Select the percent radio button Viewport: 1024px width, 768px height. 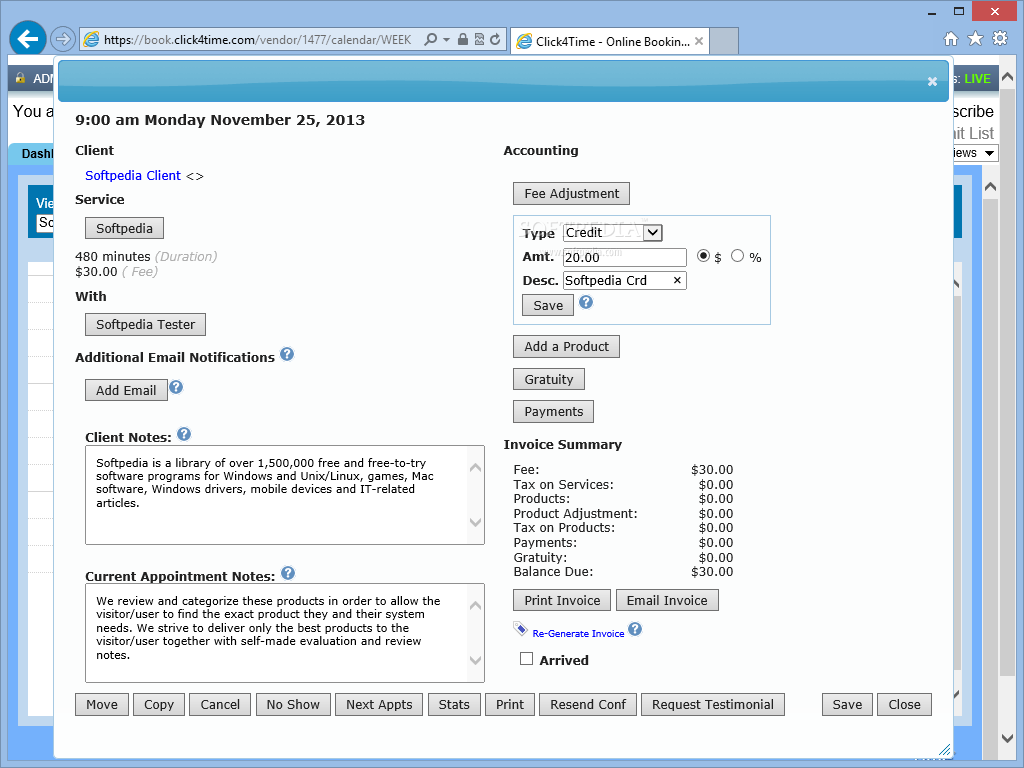[737, 256]
